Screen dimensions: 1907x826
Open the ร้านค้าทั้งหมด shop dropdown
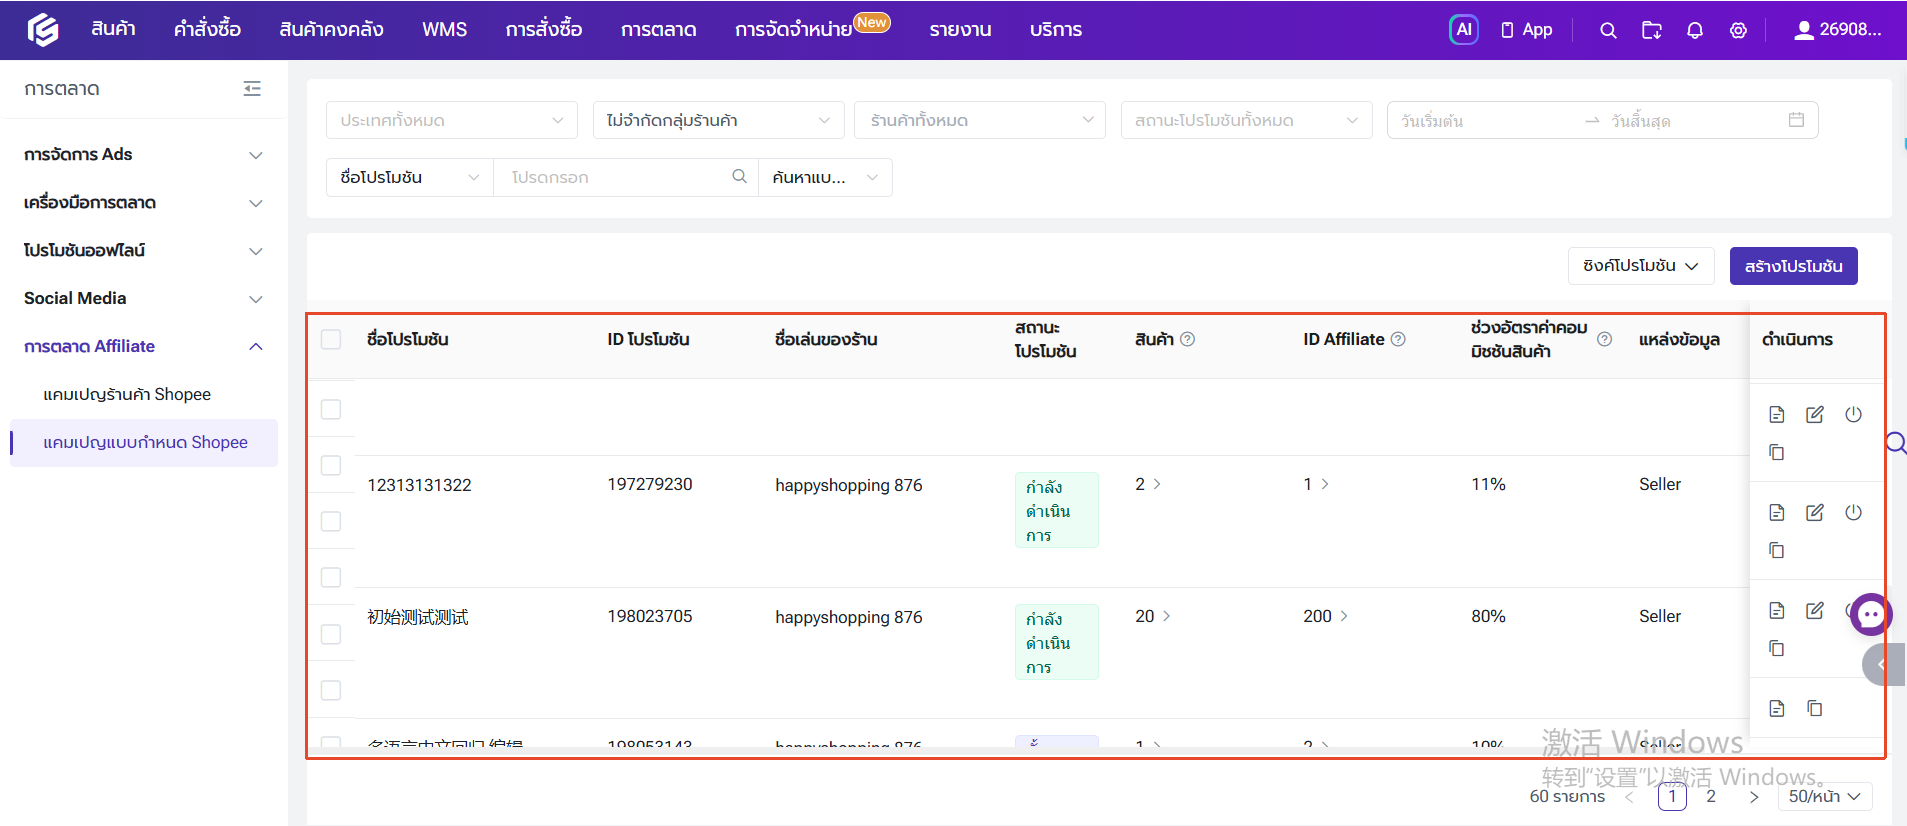tap(980, 120)
